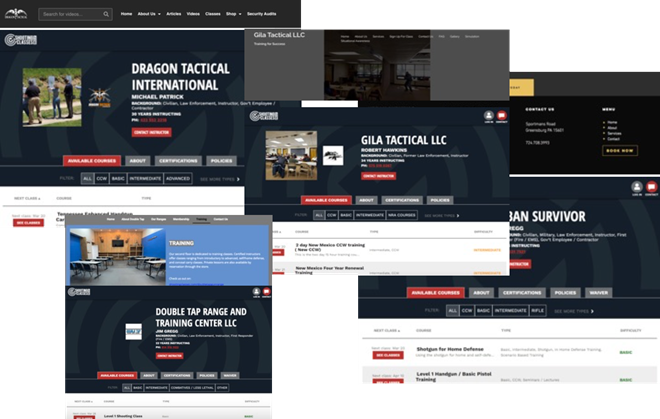Viewport: 660px width, 419px height.
Task: Expand See More Types on Gila Tactical page
Action: [x=442, y=216]
